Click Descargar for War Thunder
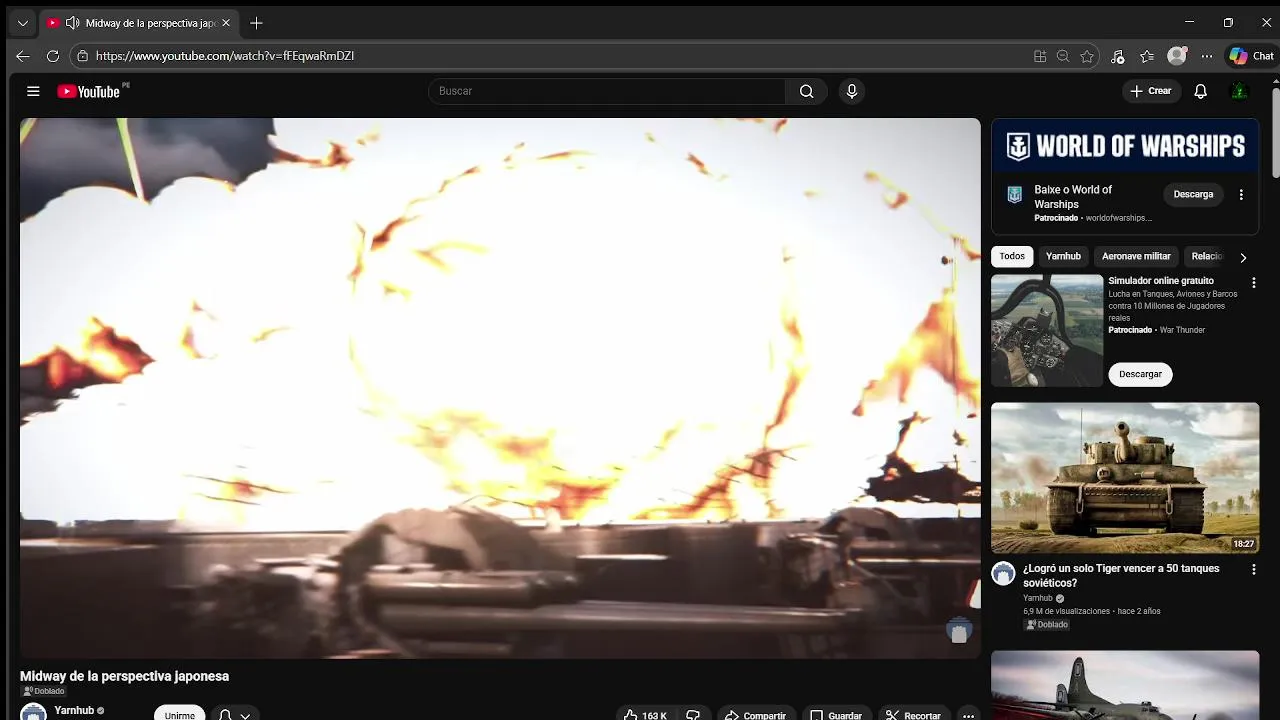Viewport: 1280px width, 720px height. pos(1140,374)
